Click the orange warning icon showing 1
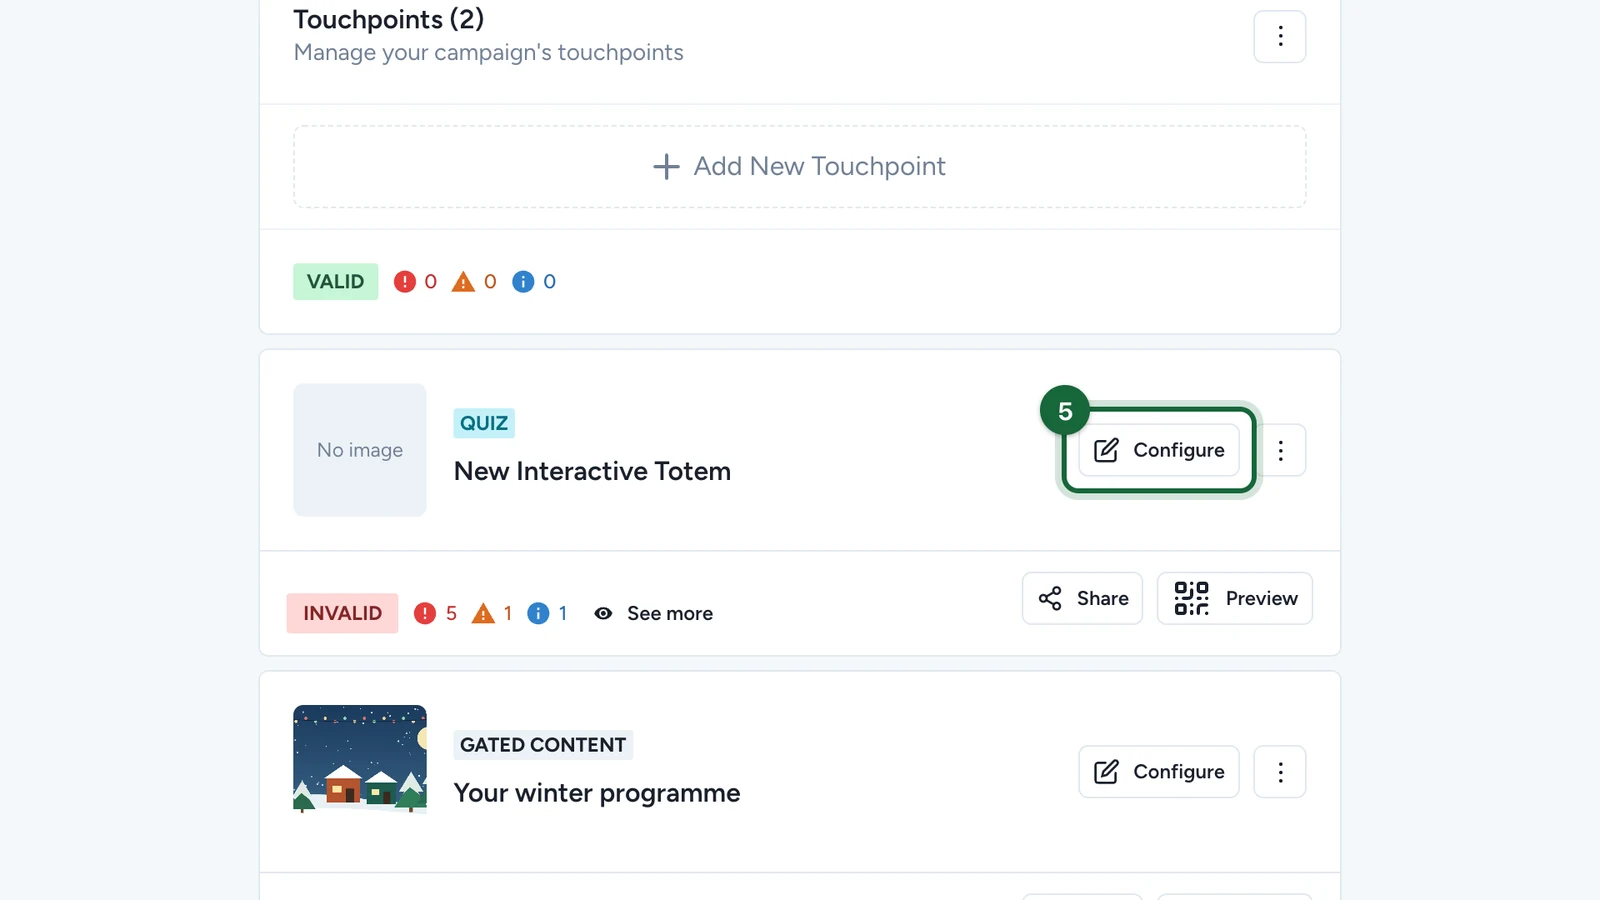The height and width of the screenshot is (900, 1600). point(483,613)
